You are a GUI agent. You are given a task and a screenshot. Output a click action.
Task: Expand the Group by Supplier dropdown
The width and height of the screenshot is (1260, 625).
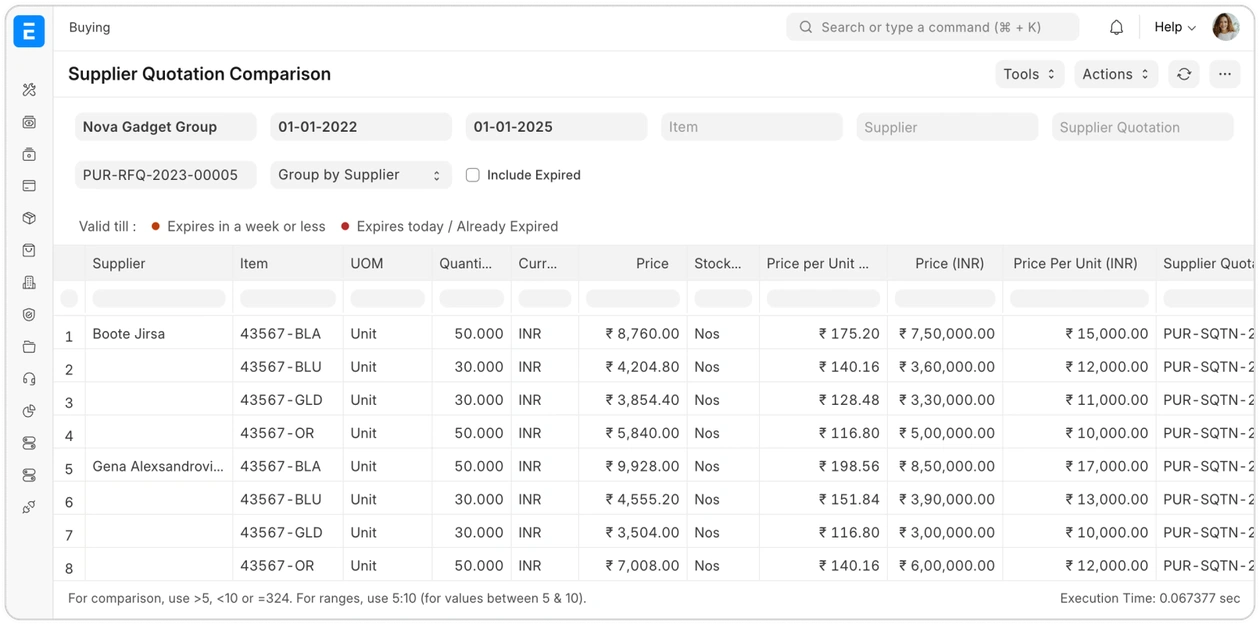(360, 175)
